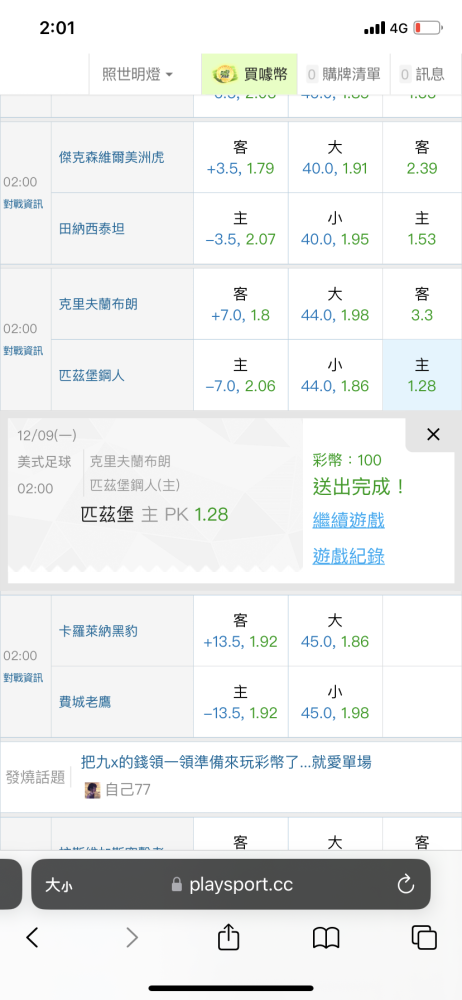
Task: Open the 訊息 messages tab
Action: pyautogui.click(x=422, y=74)
